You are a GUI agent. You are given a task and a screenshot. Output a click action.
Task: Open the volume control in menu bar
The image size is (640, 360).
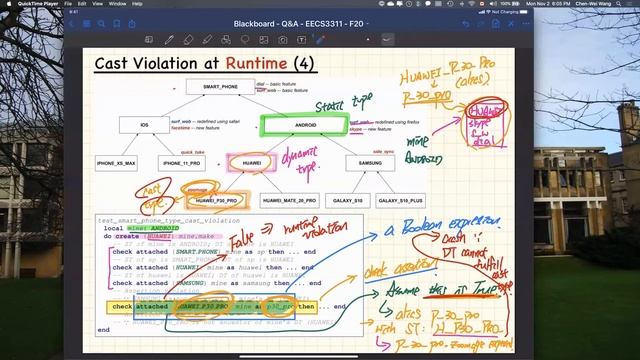tap(493, 4)
